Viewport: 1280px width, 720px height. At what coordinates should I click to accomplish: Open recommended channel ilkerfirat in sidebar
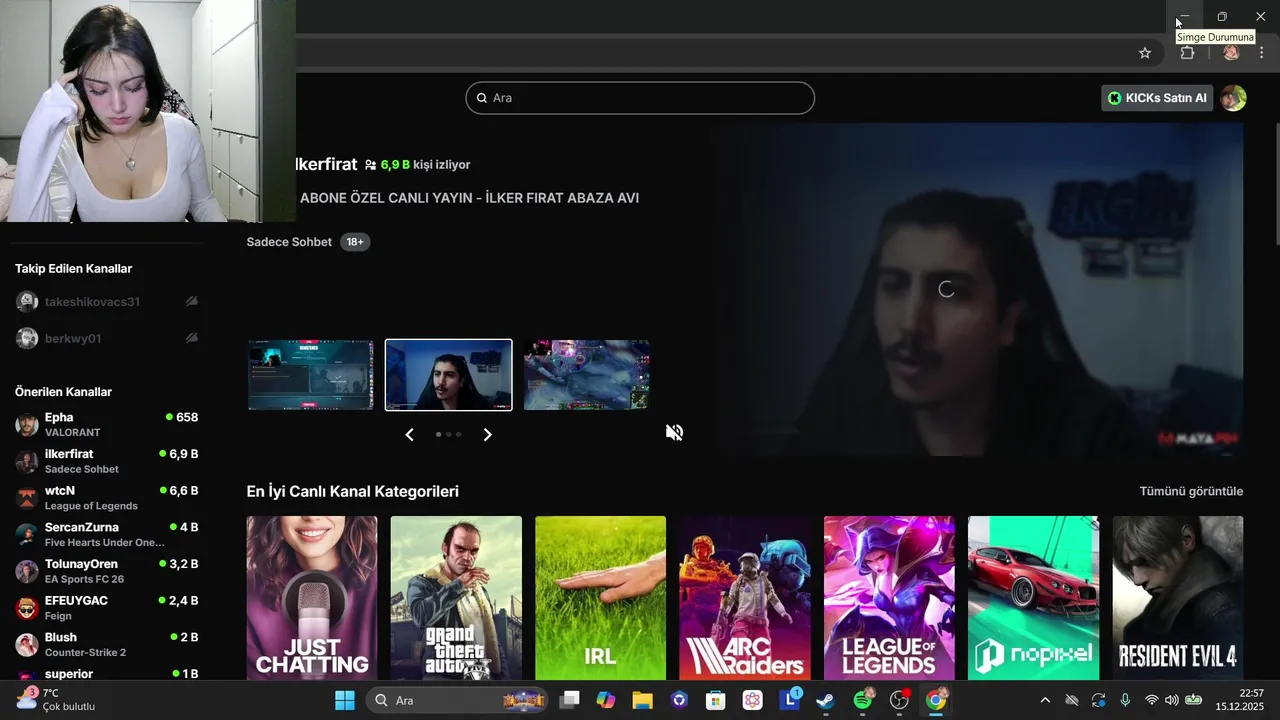107,461
